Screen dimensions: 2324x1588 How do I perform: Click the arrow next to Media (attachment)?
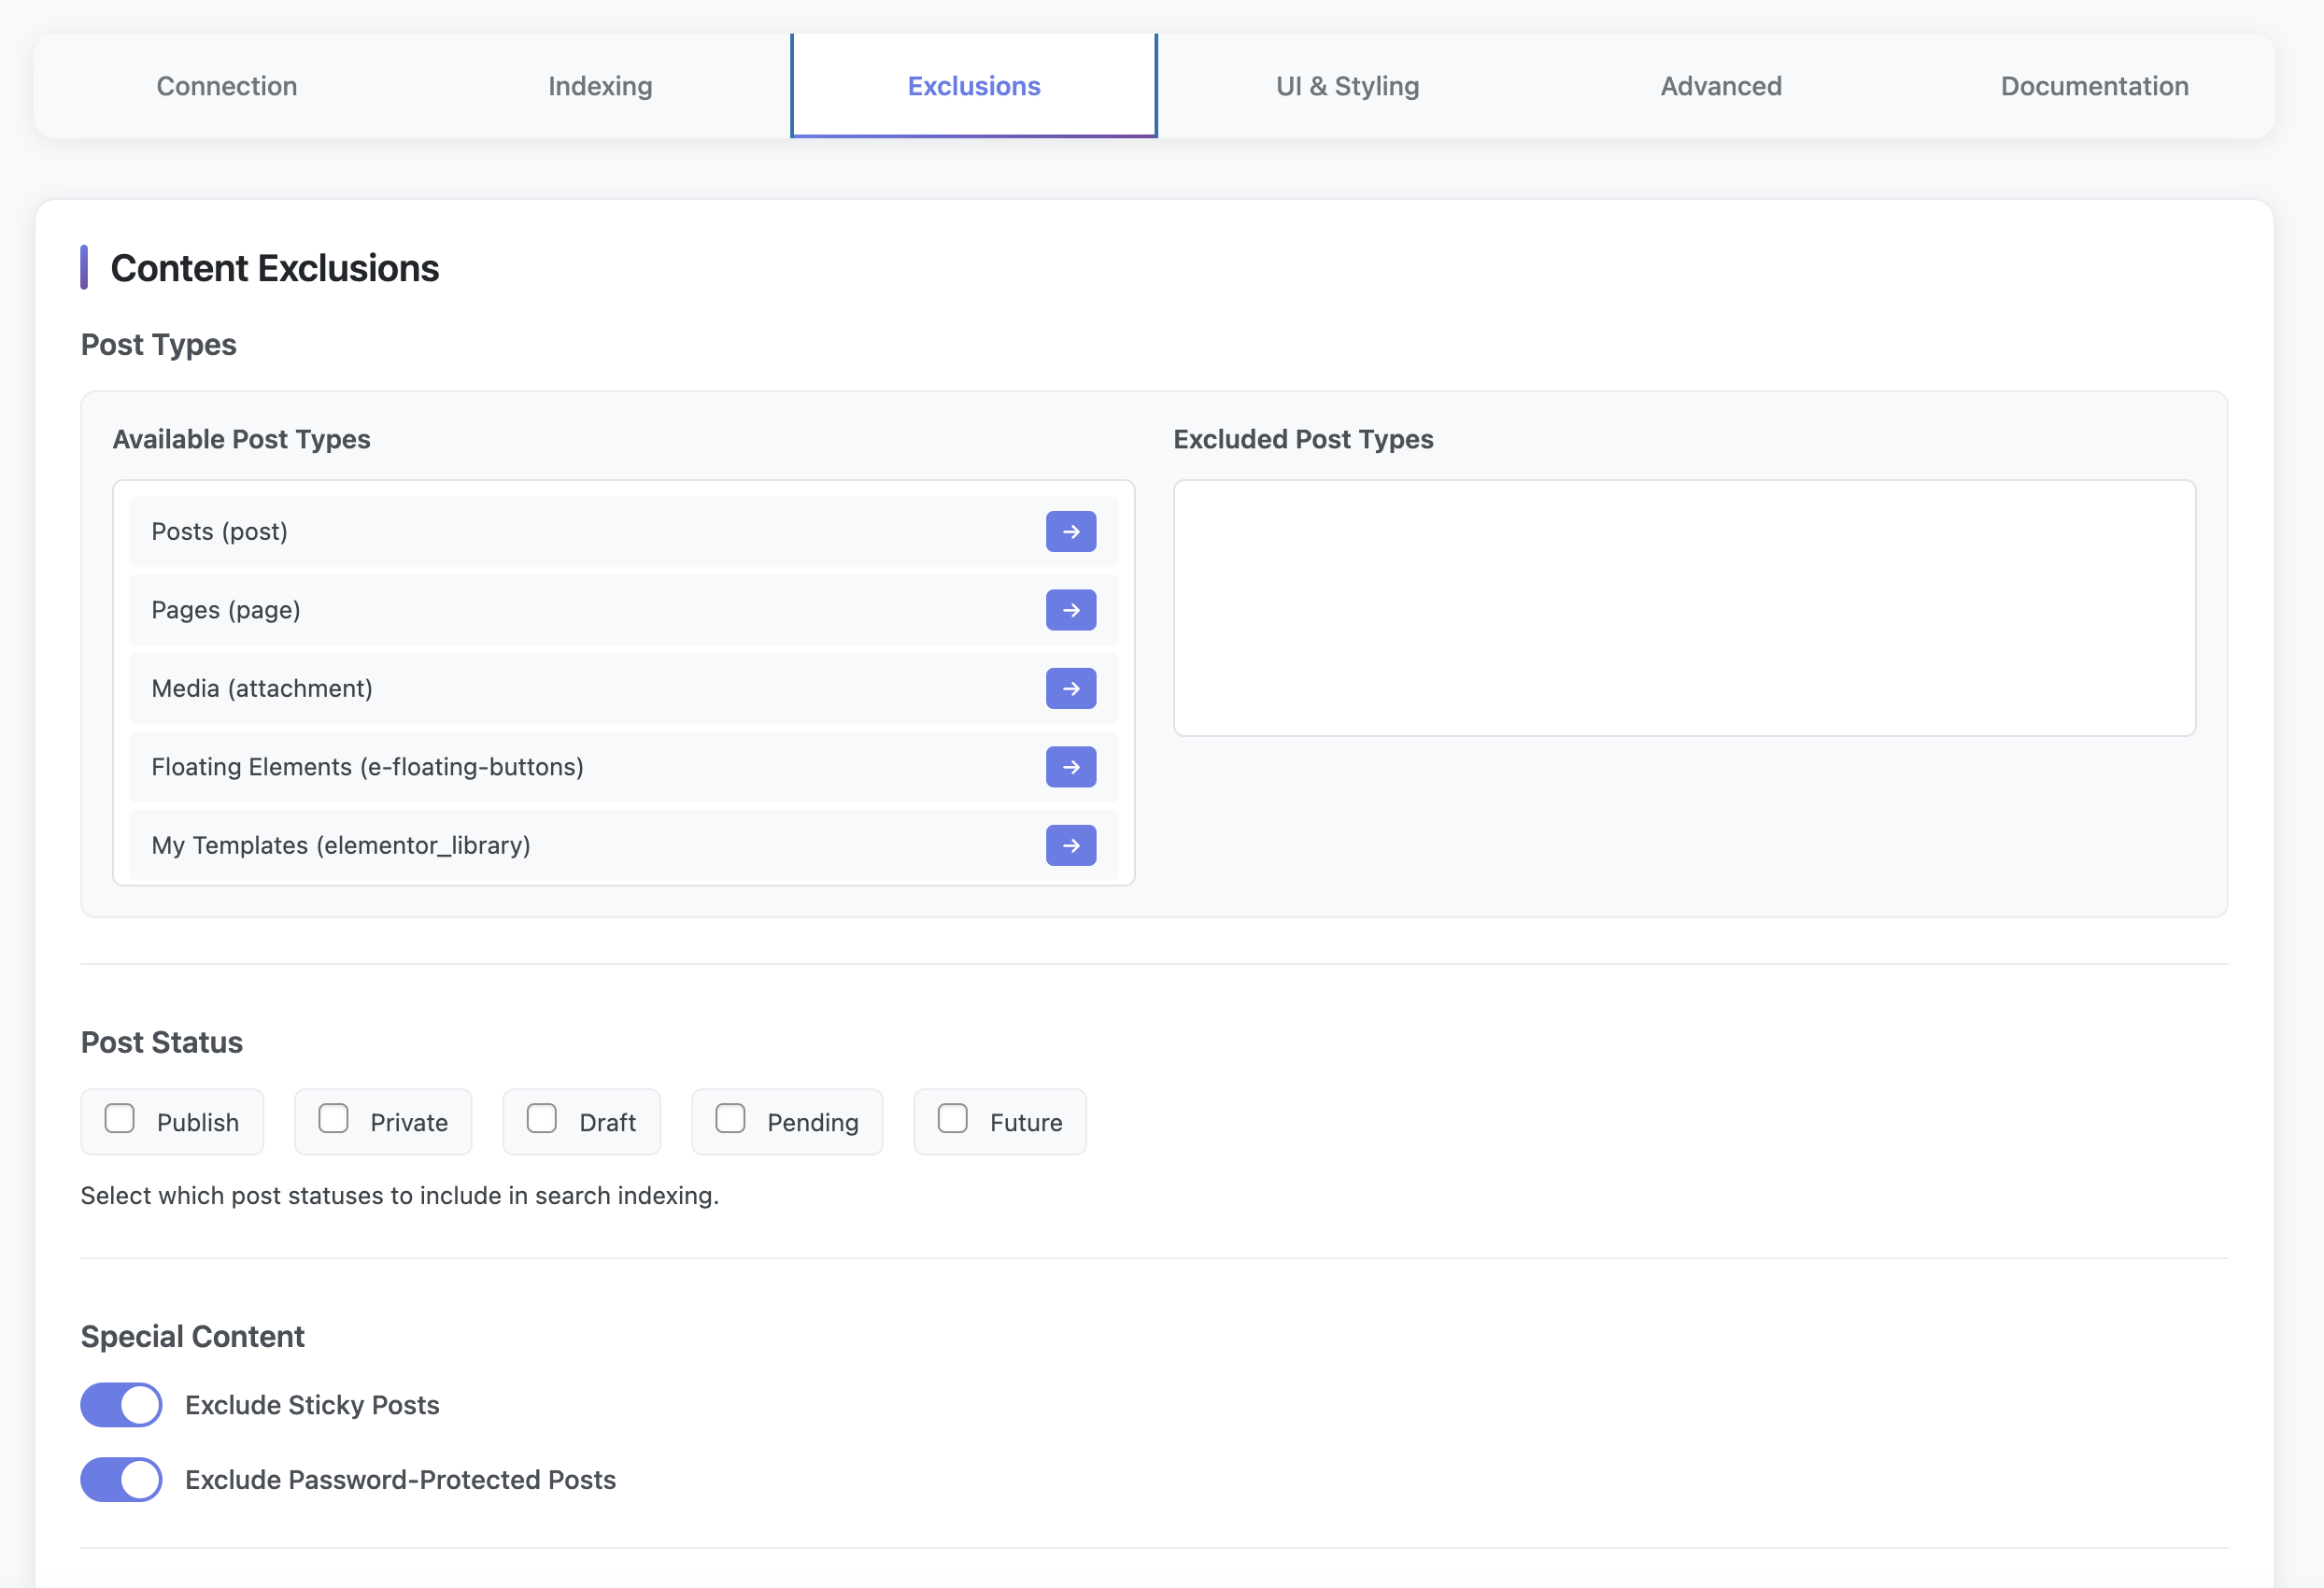(1070, 688)
